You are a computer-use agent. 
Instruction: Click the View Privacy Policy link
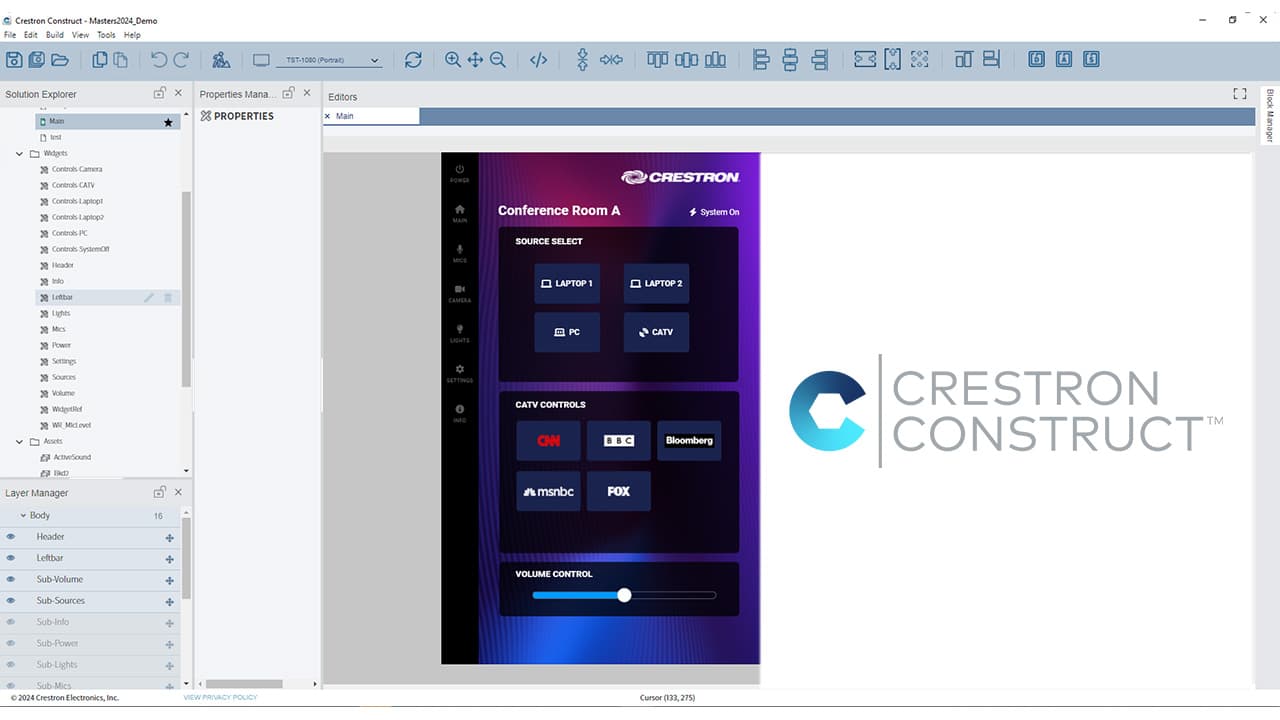(x=220, y=697)
